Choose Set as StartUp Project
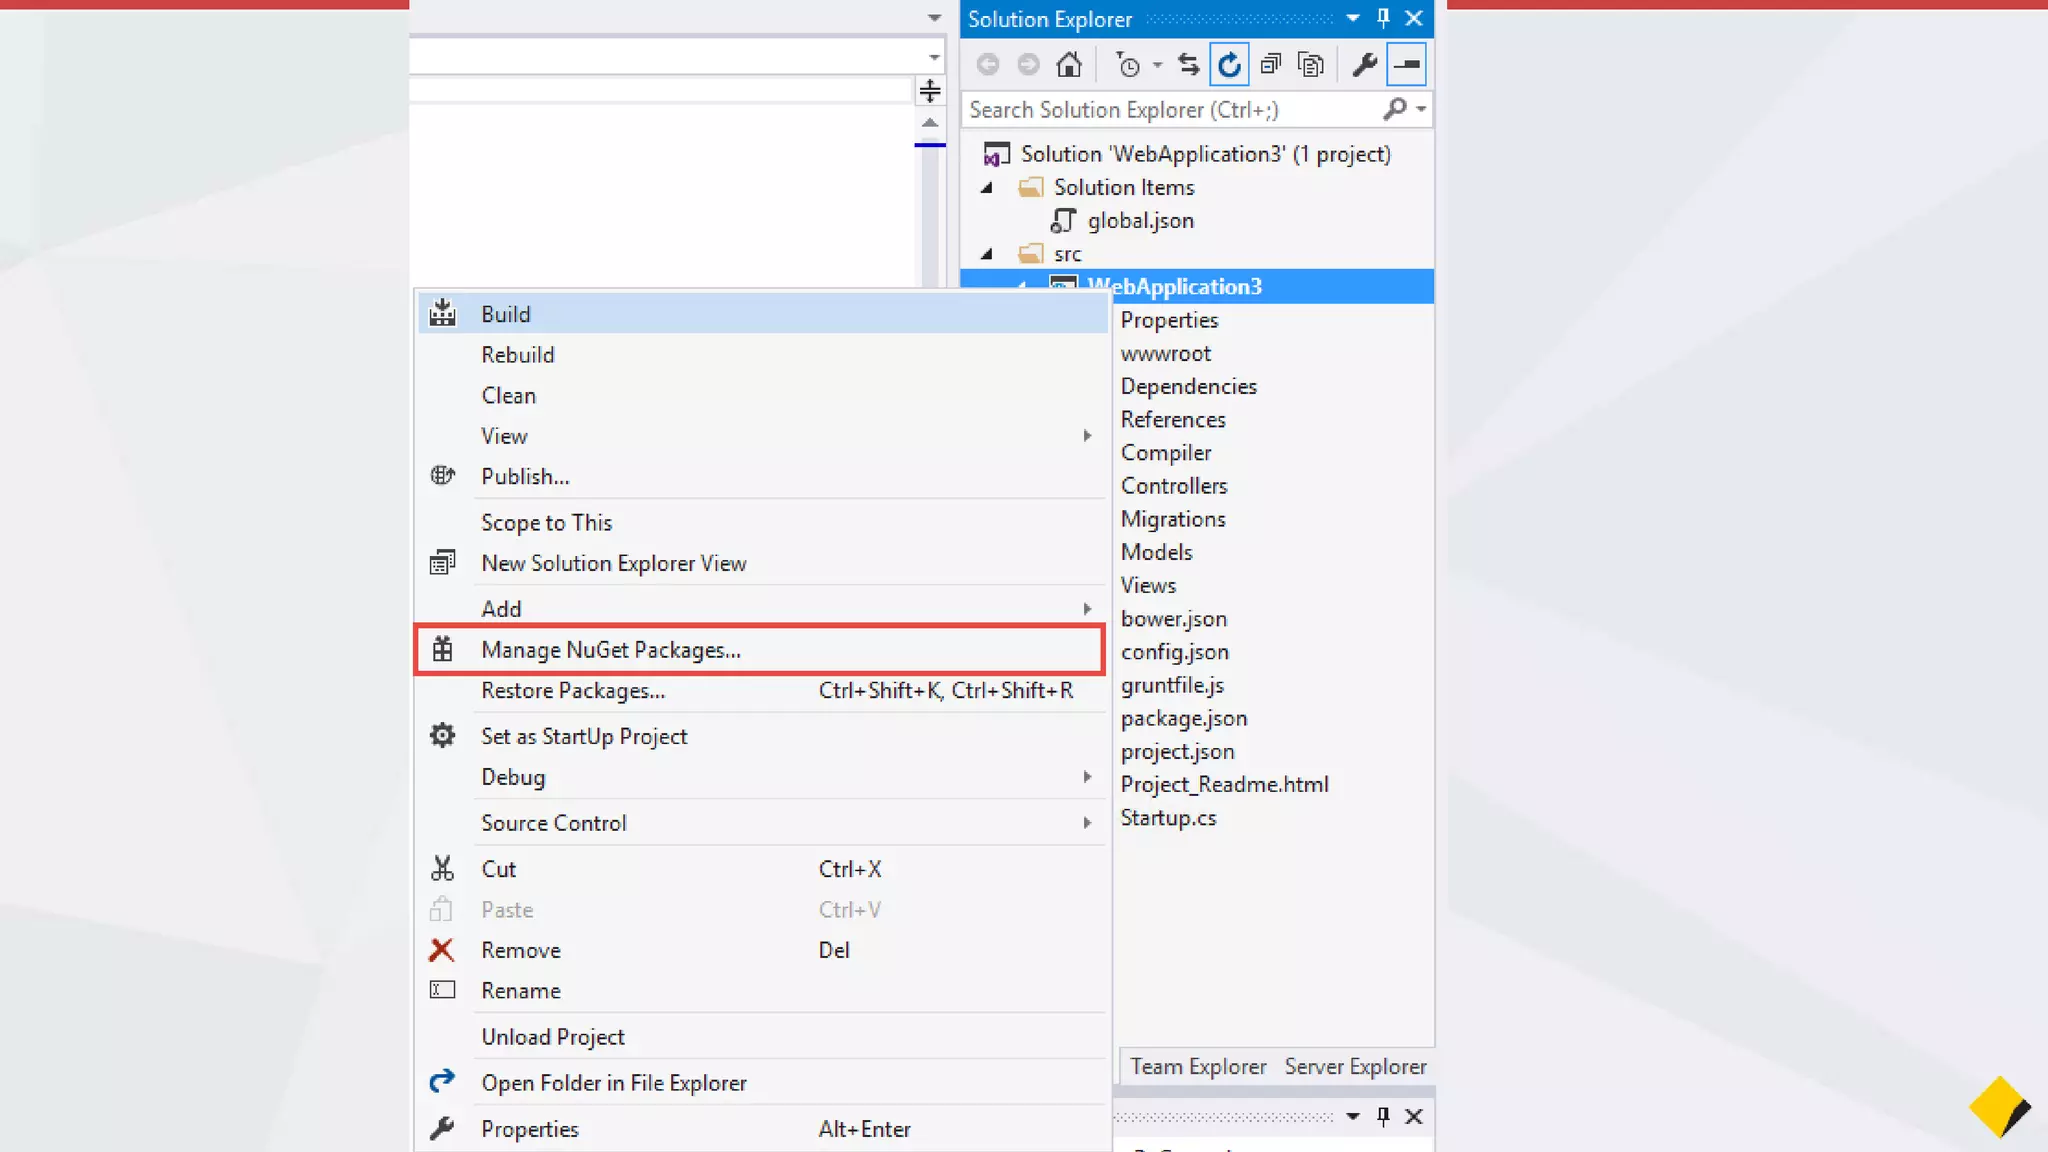2048x1152 pixels. point(762,737)
